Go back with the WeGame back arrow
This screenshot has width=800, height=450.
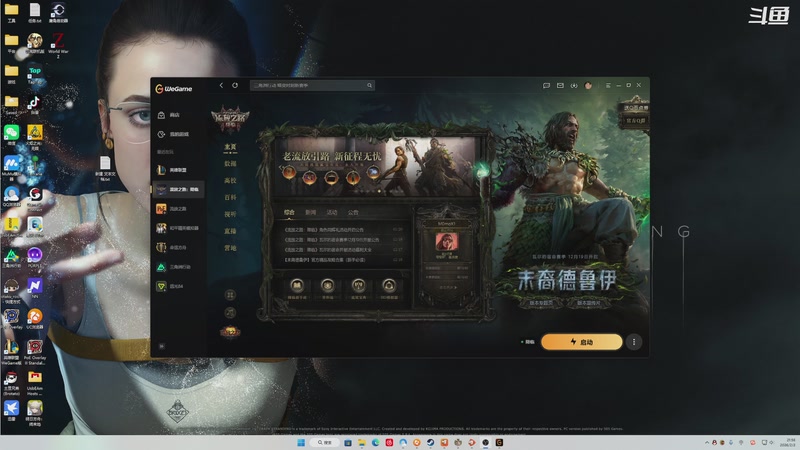point(221,85)
